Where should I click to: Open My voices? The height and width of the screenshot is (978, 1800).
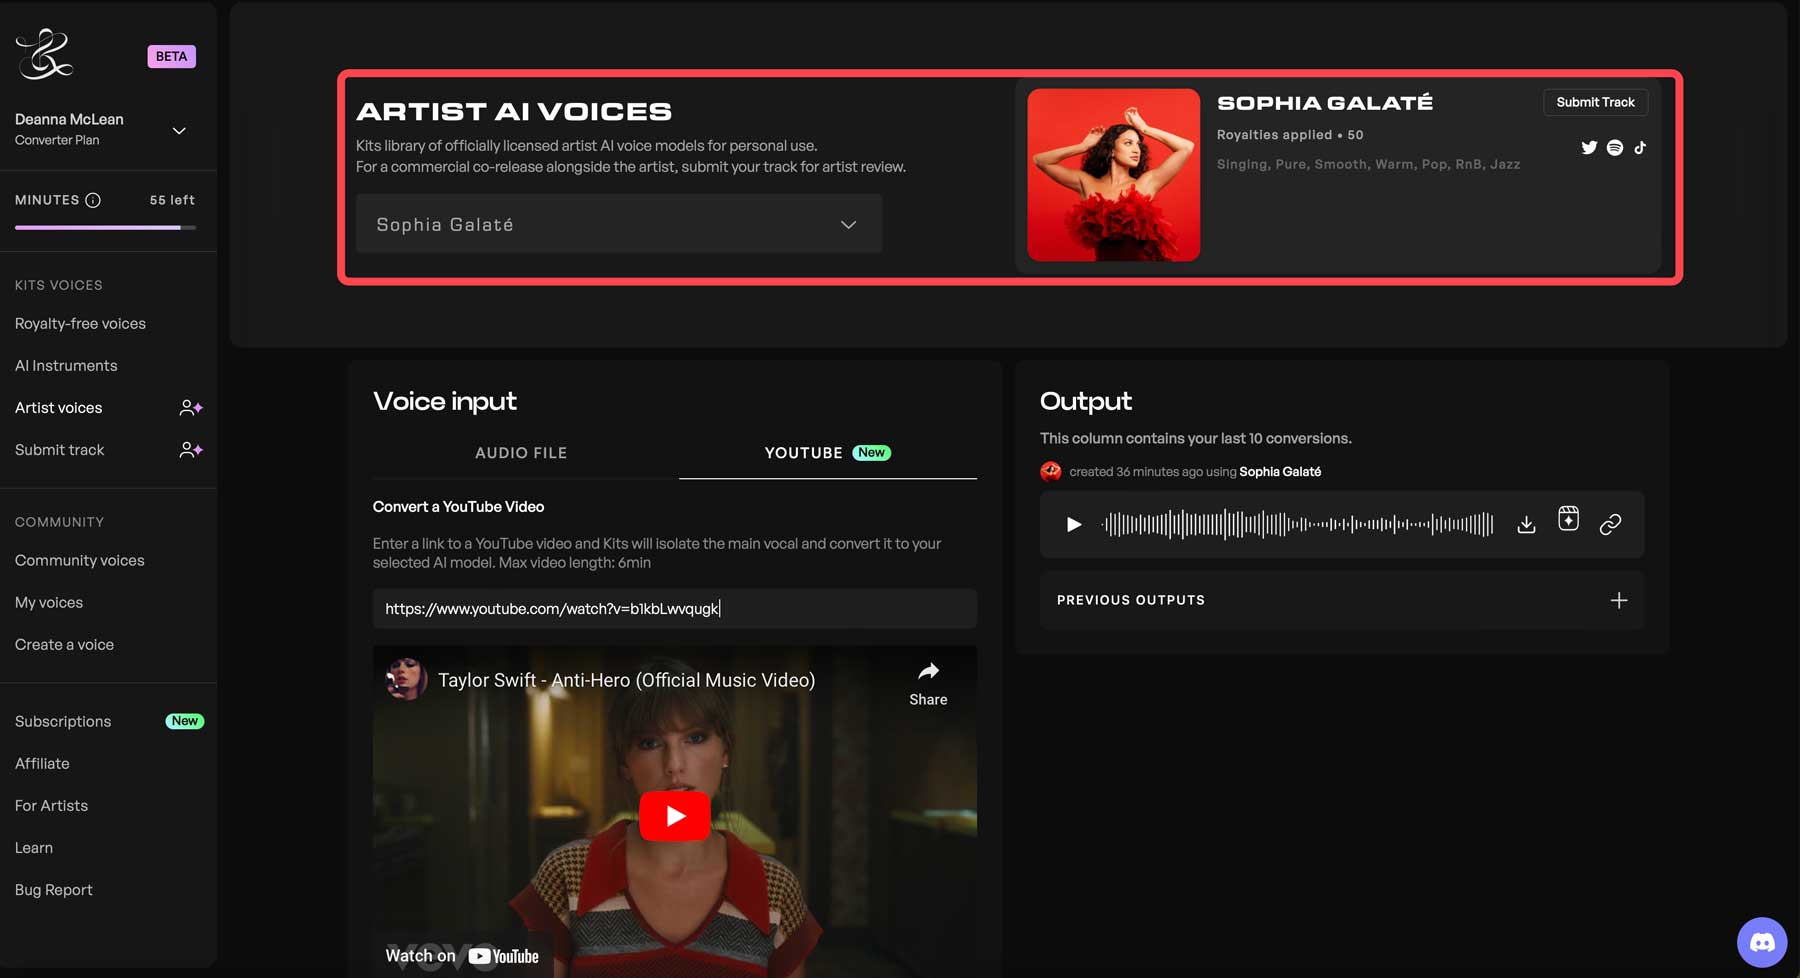pos(49,603)
